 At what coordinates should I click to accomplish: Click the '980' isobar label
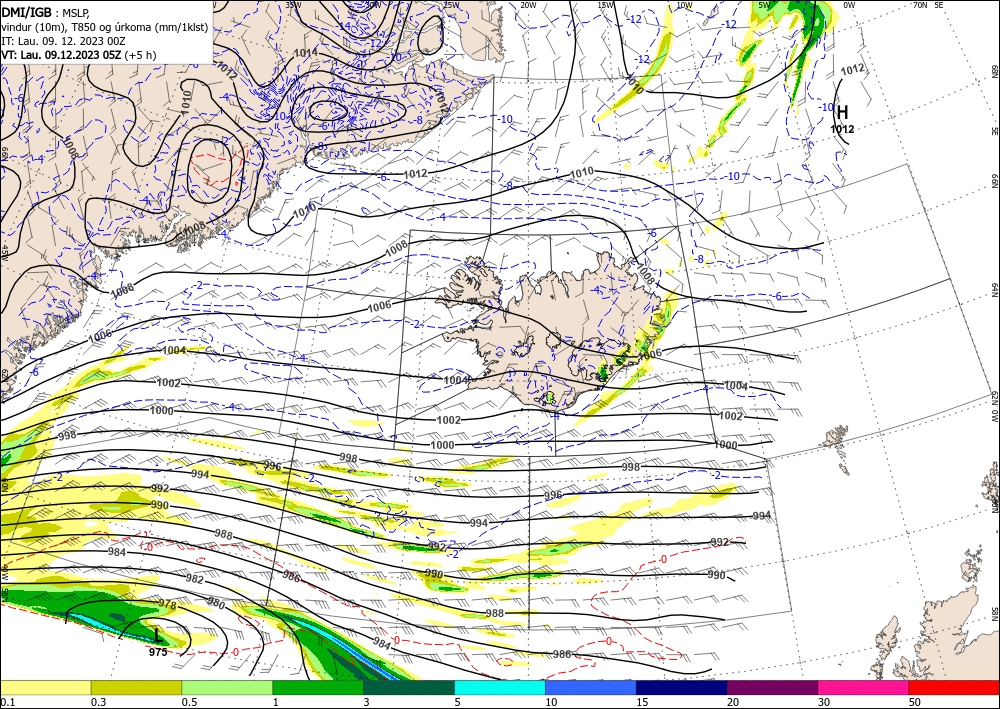[216, 603]
